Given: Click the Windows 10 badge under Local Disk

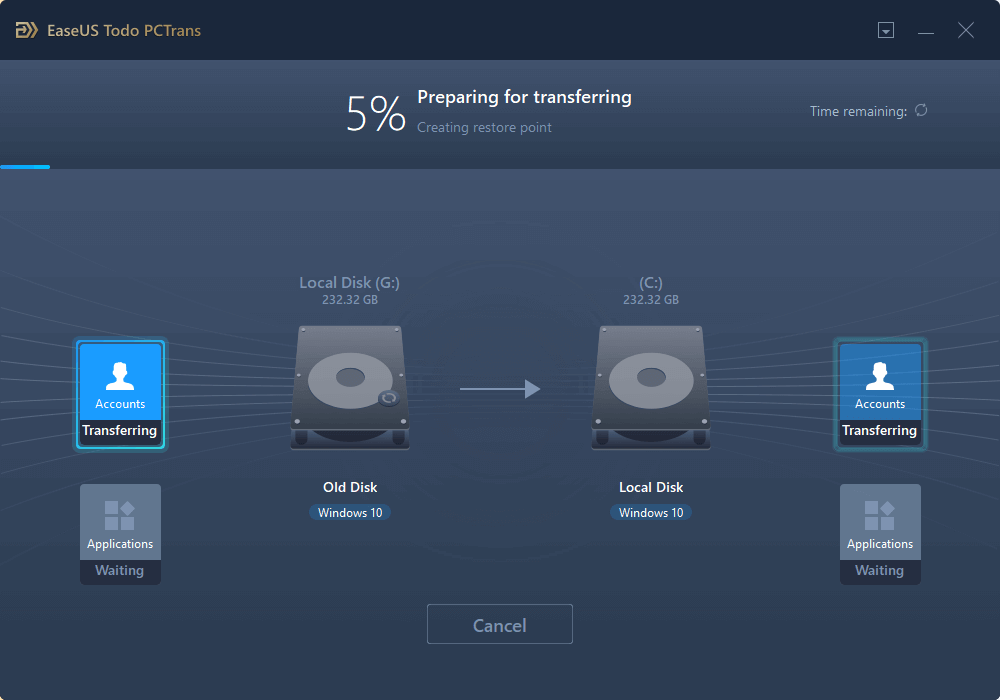Looking at the screenshot, I should point(651,513).
